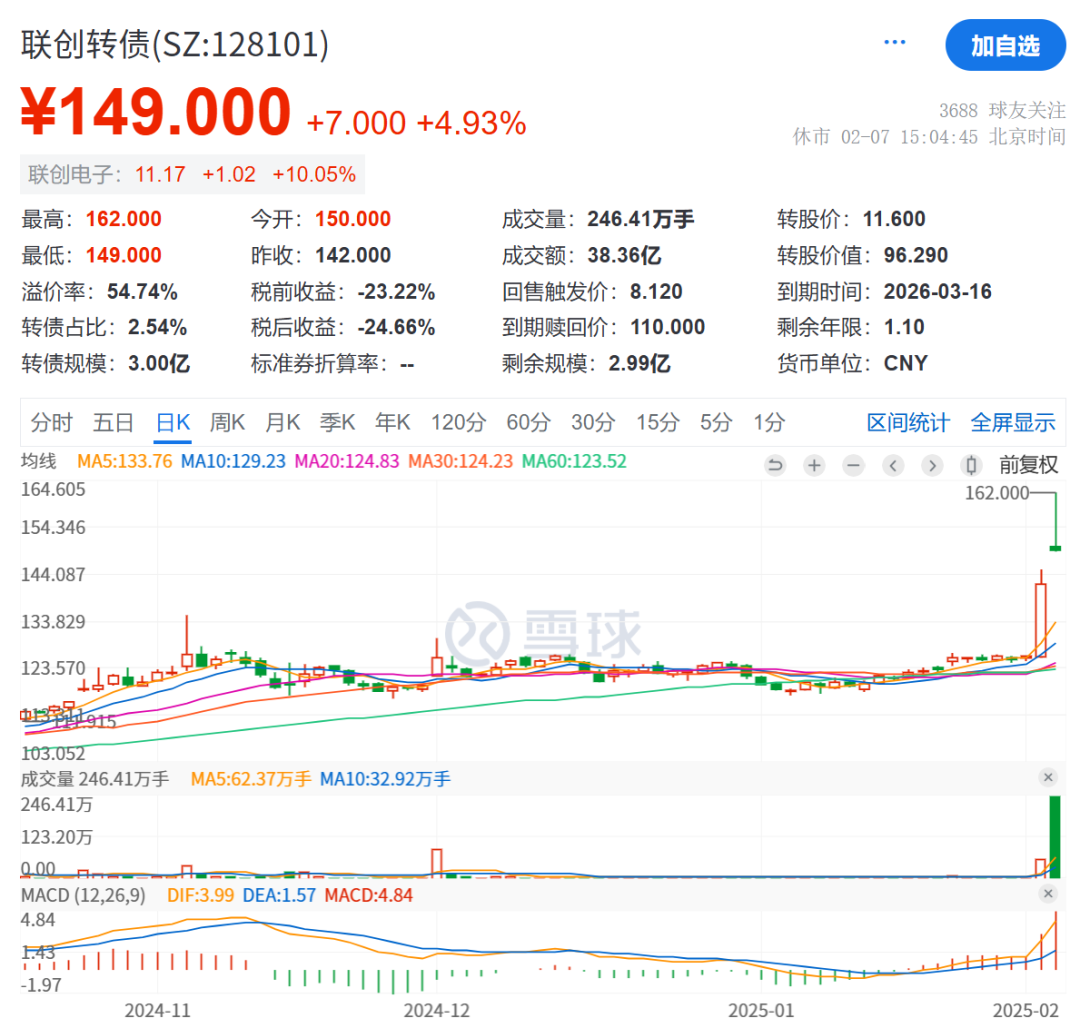Image resolution: width=1080 pixels, height=1028 pixels.
Task: Close the 成交量 volume indicator panel
Action: (1048, 777)
